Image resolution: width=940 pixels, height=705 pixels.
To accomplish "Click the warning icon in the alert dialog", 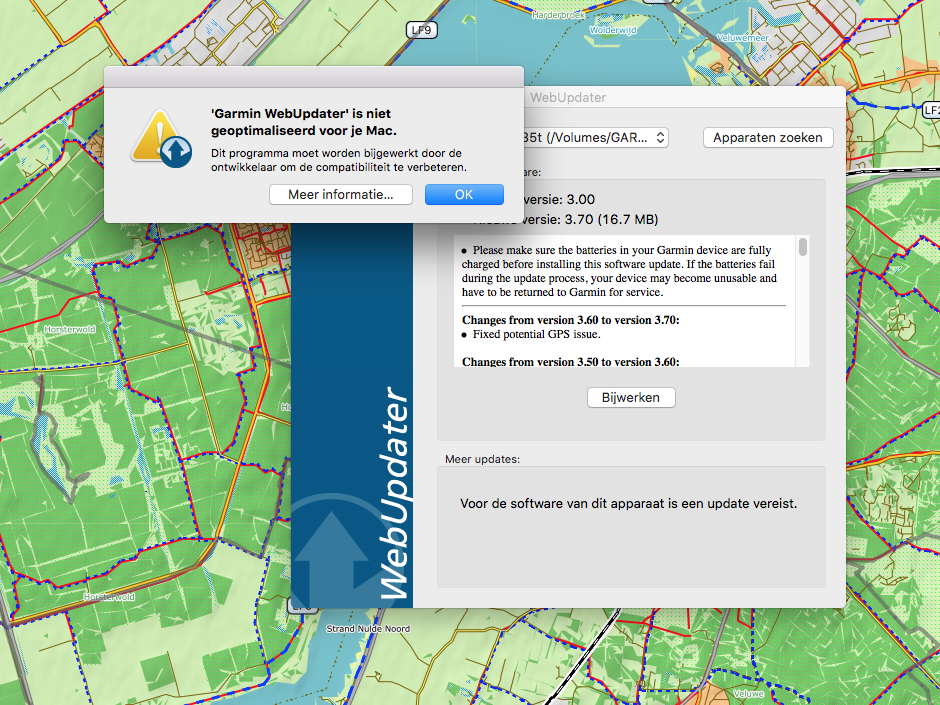I will (160, 138).
